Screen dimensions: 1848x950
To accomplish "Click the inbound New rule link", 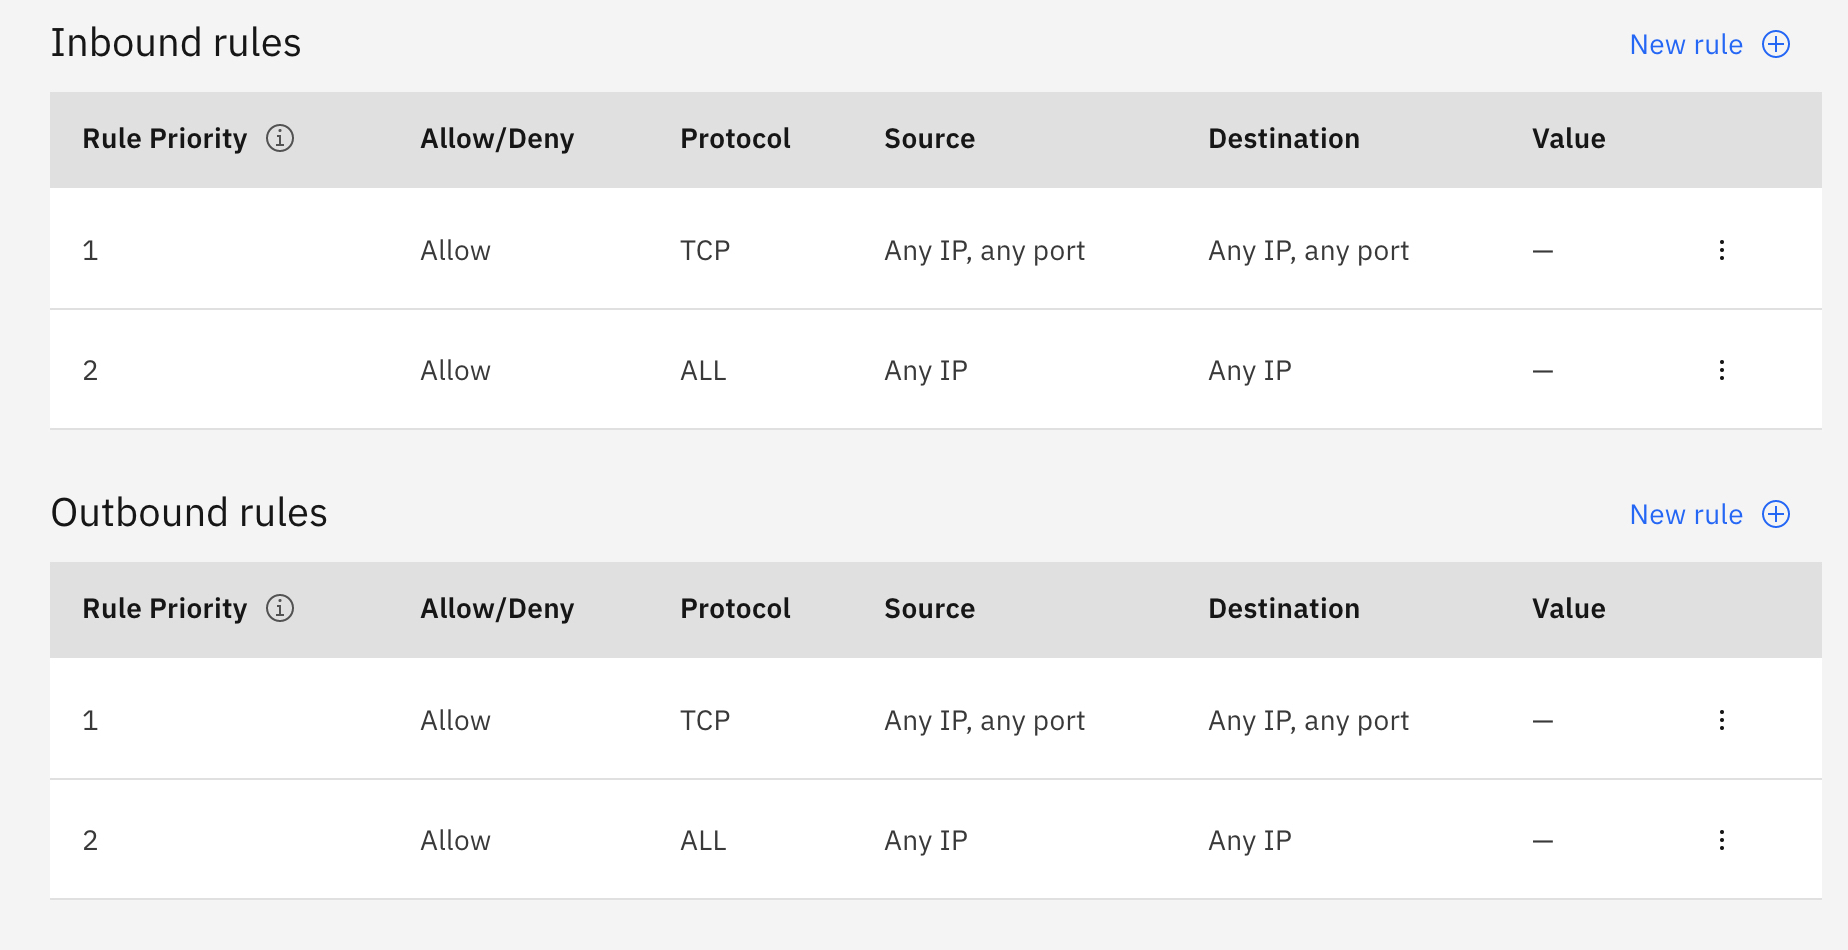I will pos(1686,45).
